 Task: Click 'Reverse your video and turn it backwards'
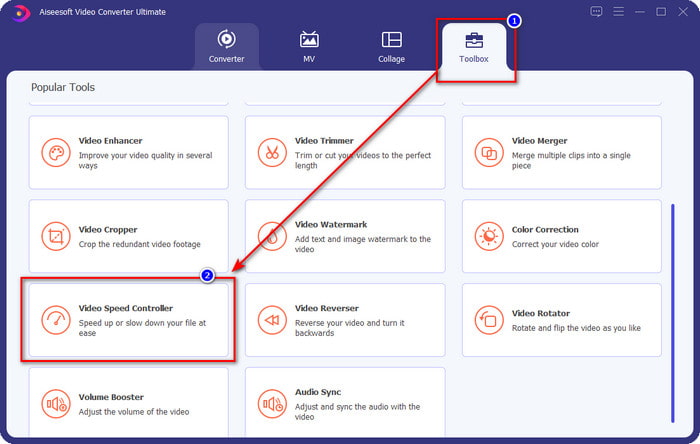[x=350, y=328]
